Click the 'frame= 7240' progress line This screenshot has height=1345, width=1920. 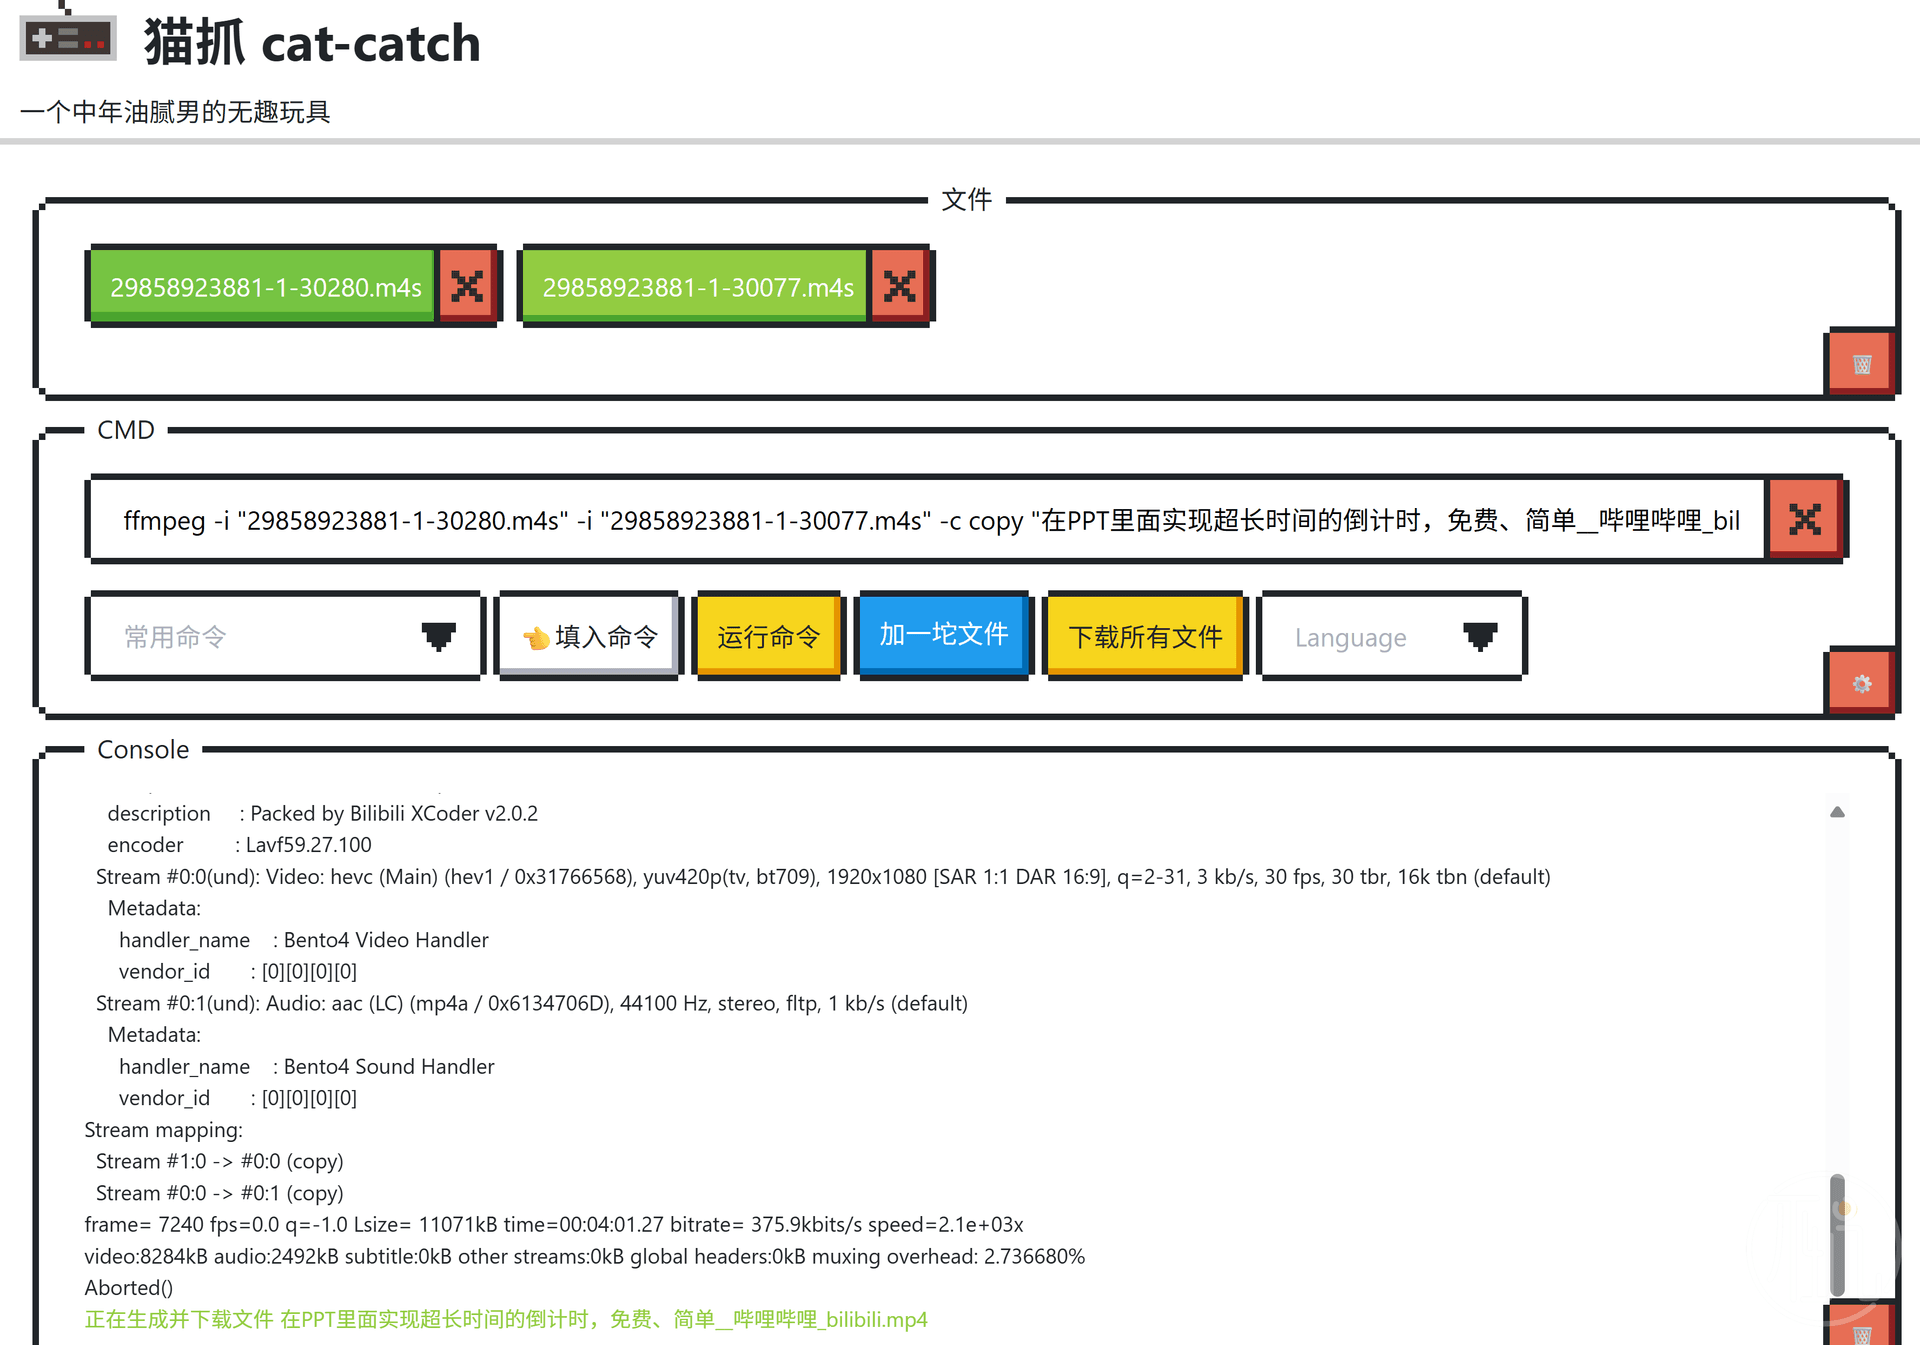(x=554, y=1224)
